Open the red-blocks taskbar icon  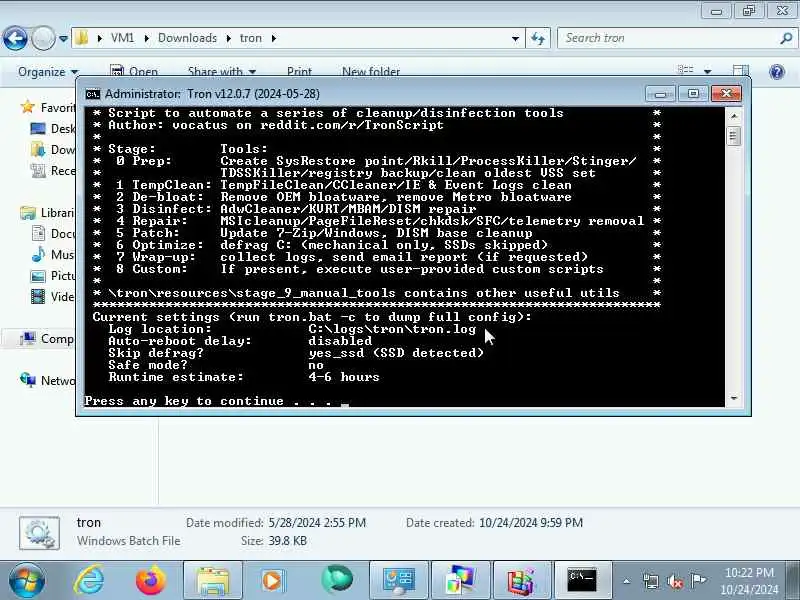tap(522, 581)
